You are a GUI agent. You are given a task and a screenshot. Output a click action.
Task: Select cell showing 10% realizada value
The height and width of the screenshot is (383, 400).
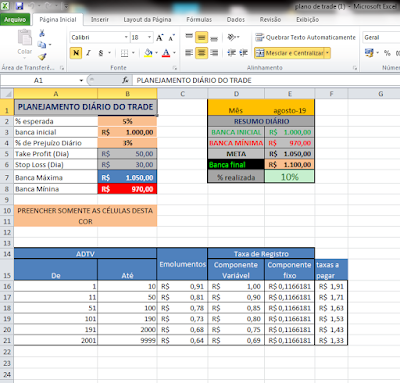tap(289, 177)
